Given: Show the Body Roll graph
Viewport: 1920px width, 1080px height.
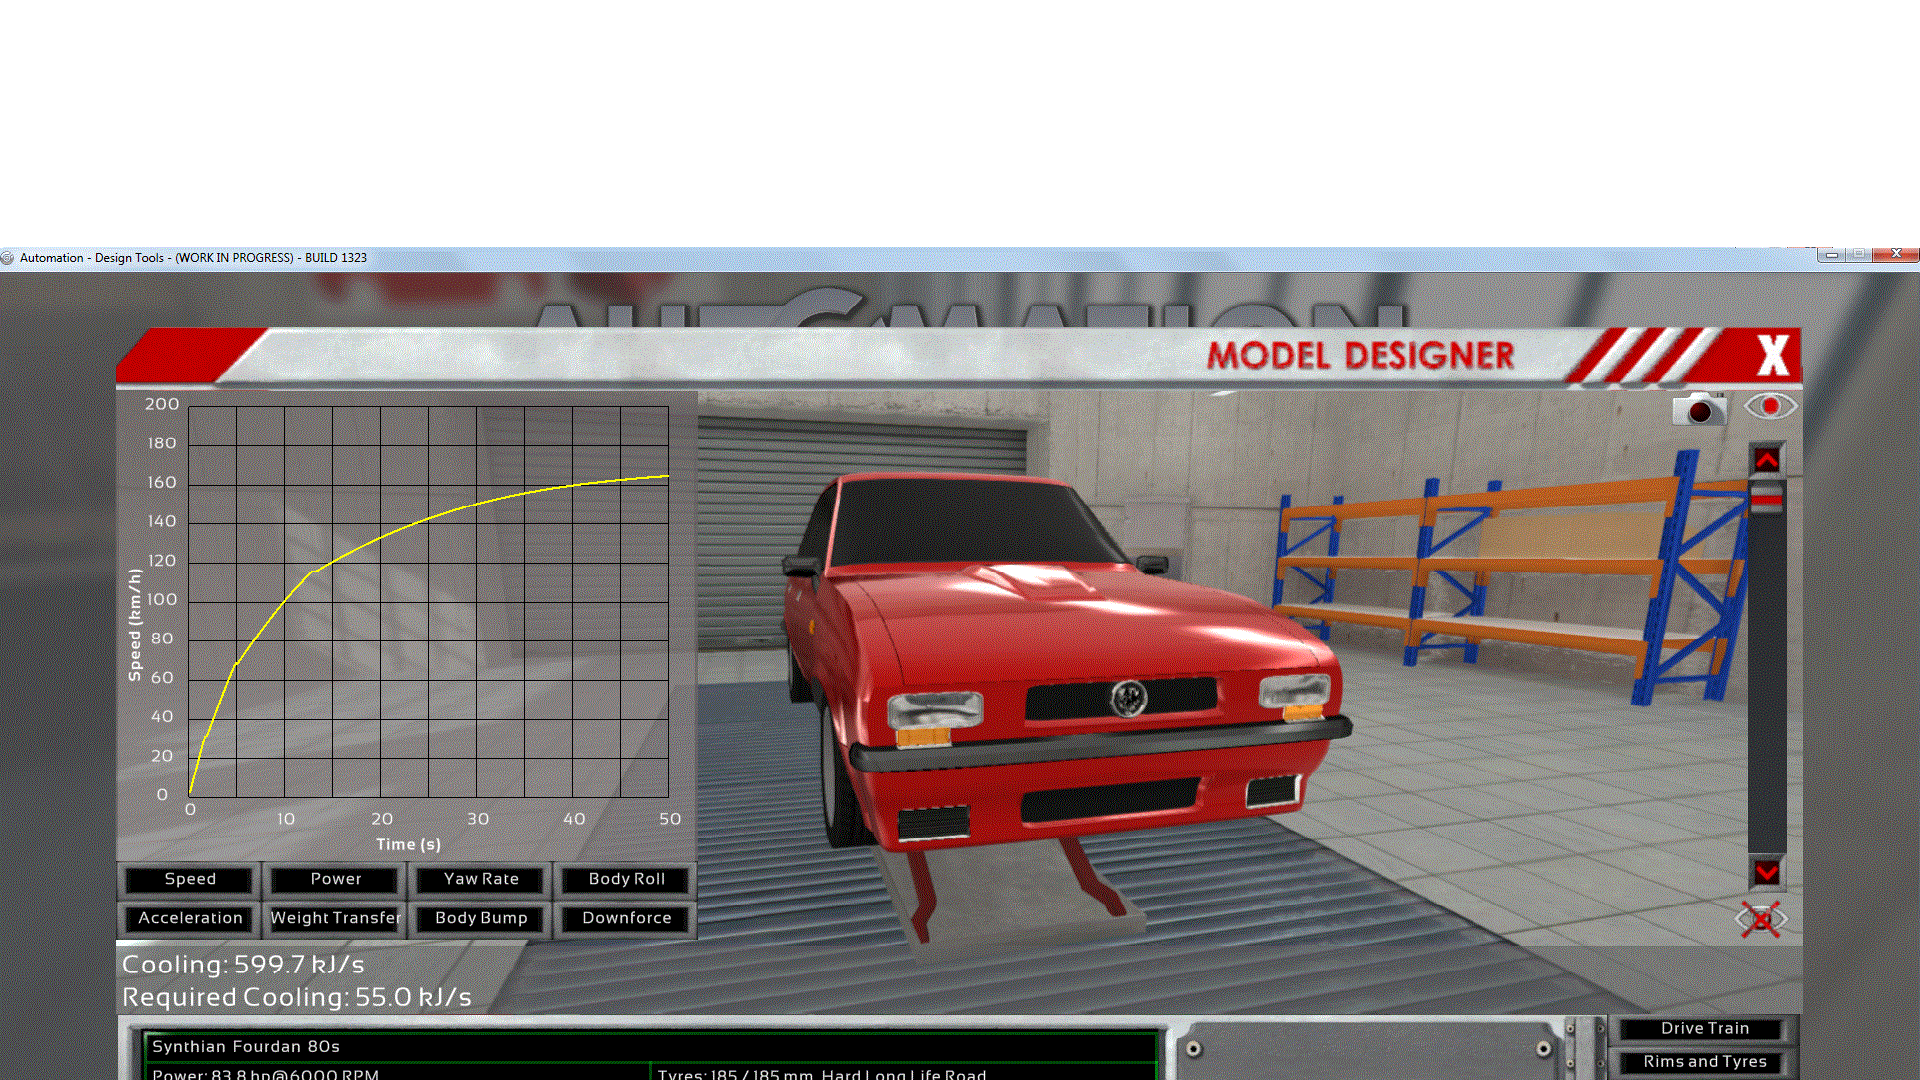Looking at the screenshot, I should [x=627, y=879].
